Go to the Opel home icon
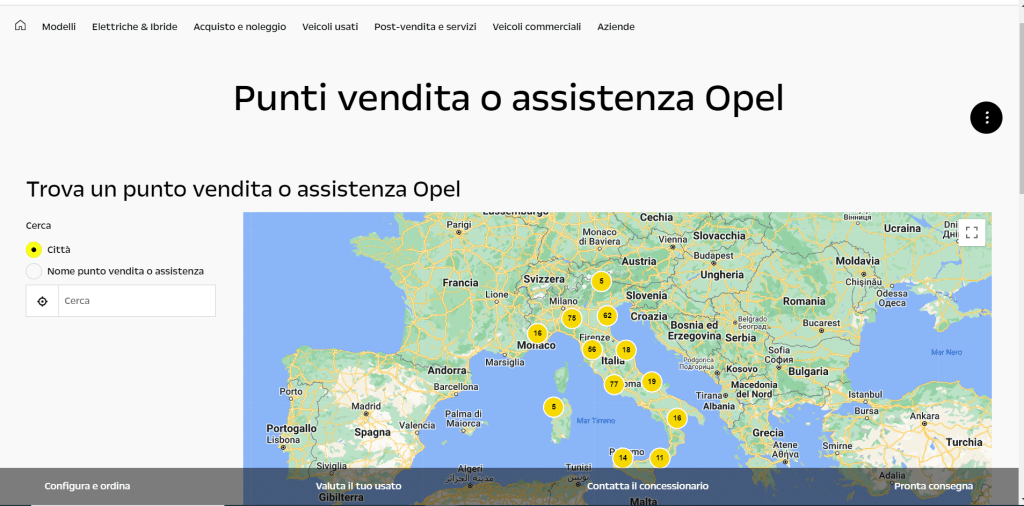 (x=20, y=26)
